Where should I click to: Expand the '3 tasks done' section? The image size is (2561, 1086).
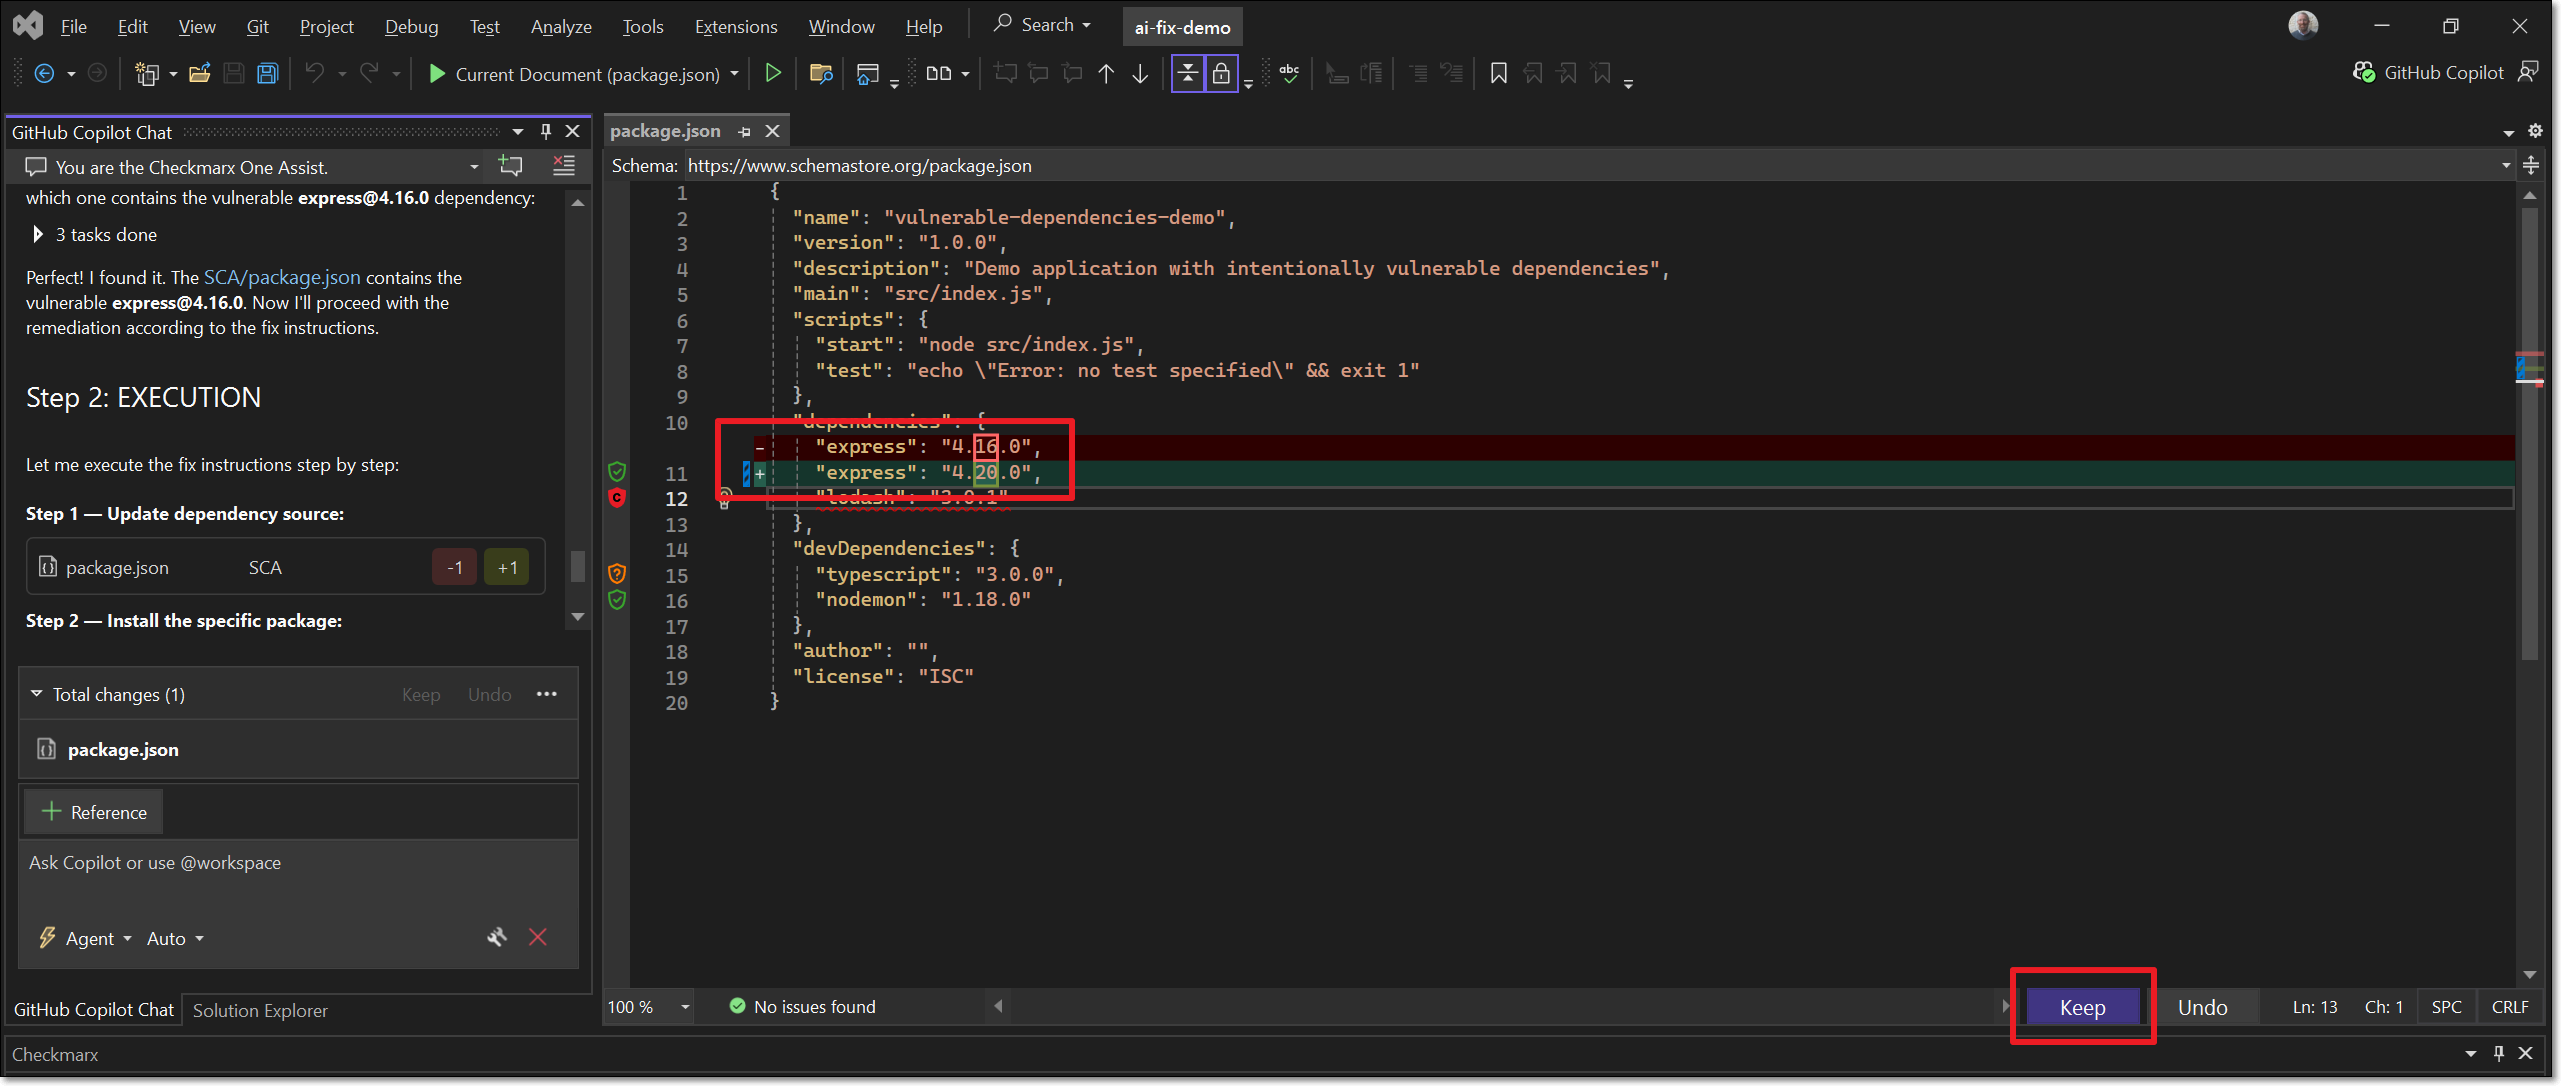[x=38, y=235]
